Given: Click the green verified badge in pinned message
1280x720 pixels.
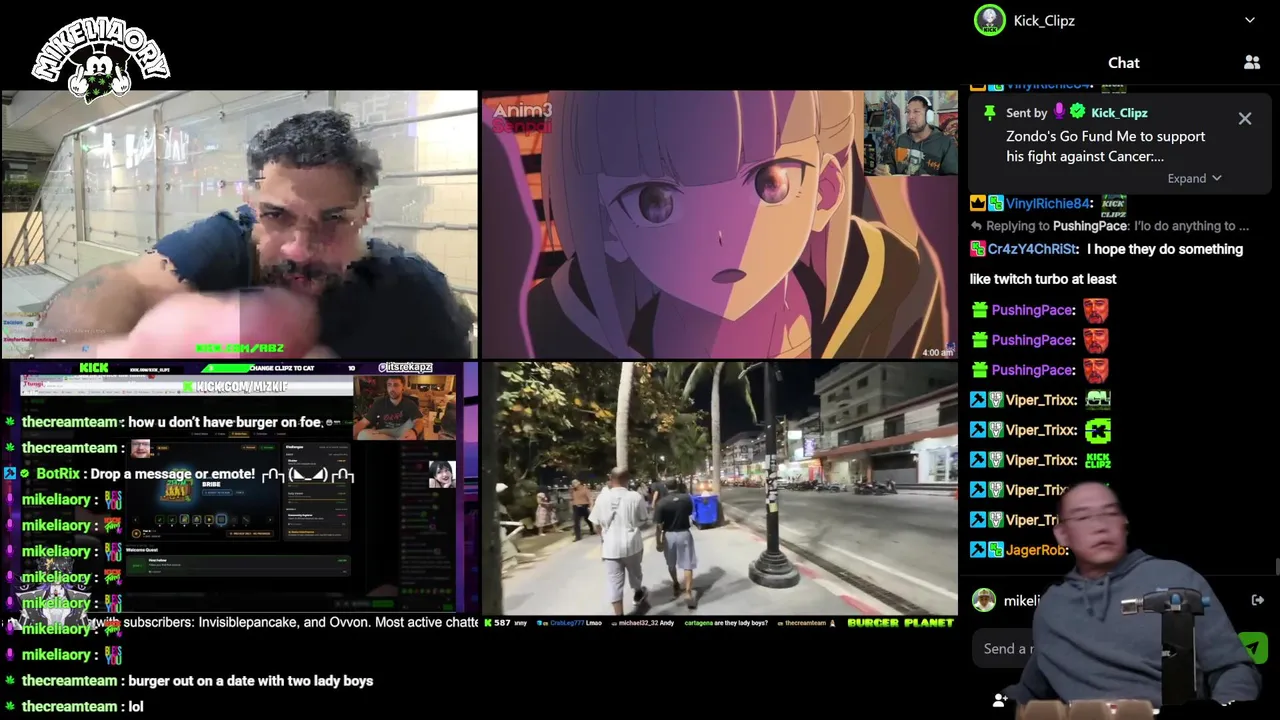Looking at the screenshot, I should tap(1078, 112).
